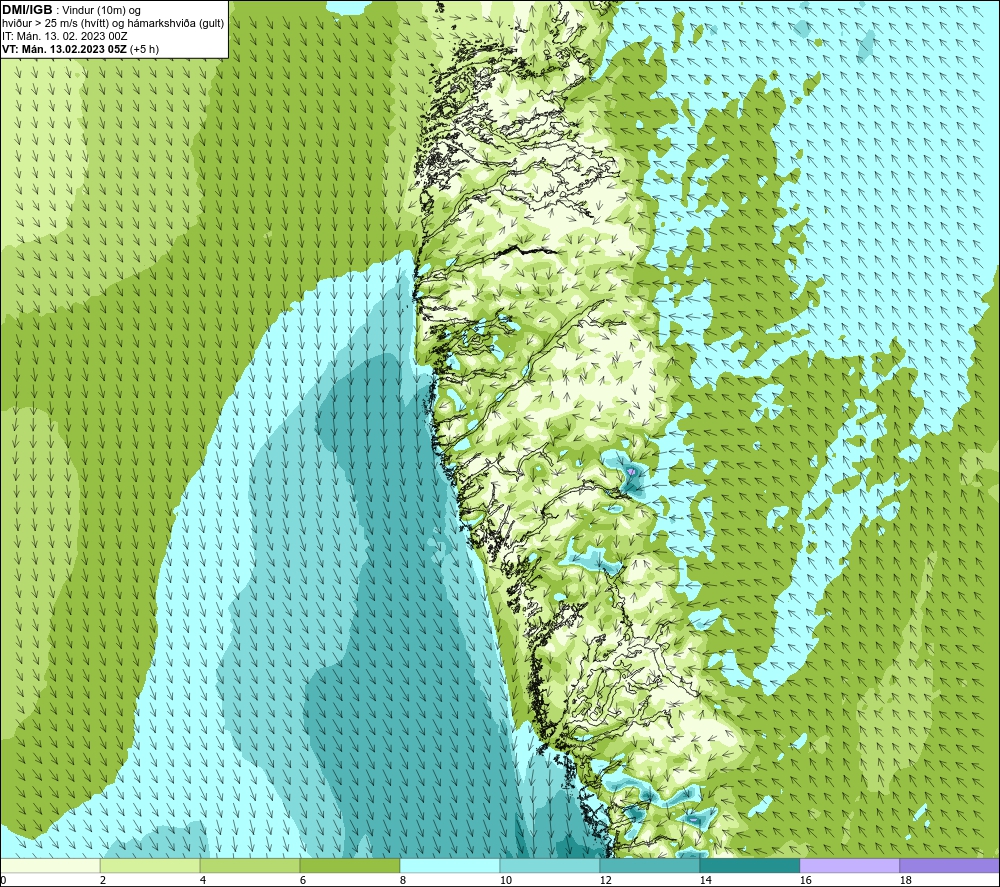Screen dimensions: 1000x887
Task: Click the 'Vindur (10m) og' label
Action: 103,11
